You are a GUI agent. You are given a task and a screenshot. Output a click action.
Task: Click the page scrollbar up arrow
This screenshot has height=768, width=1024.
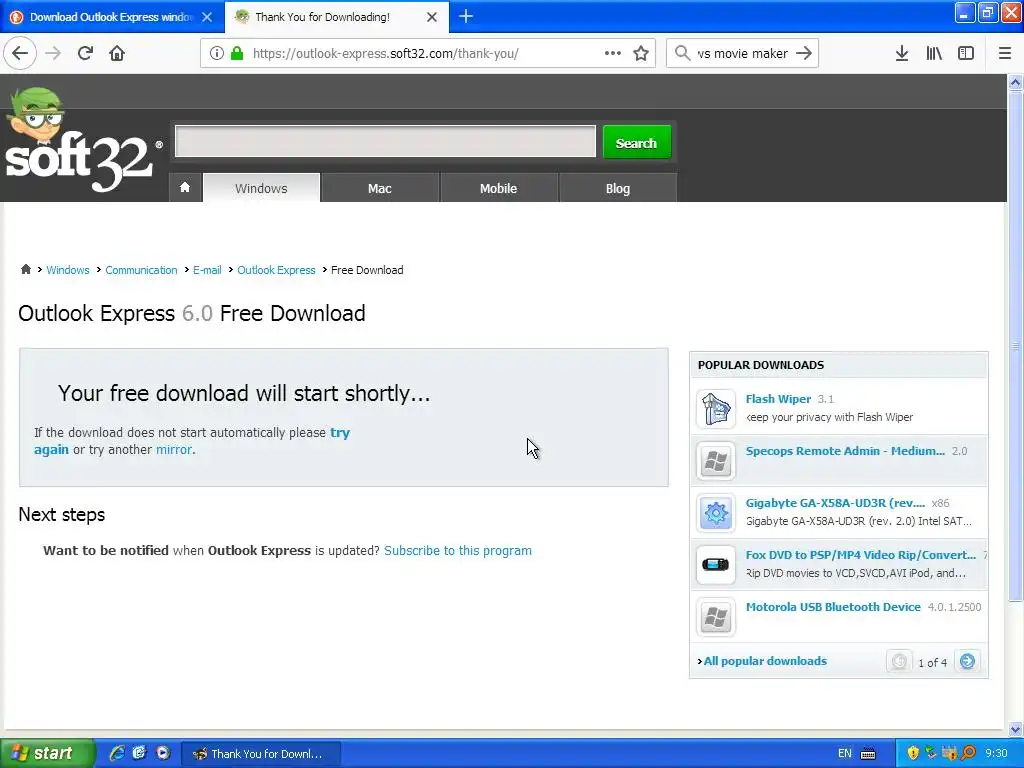pyautogui.click(x=1015, y=82)
